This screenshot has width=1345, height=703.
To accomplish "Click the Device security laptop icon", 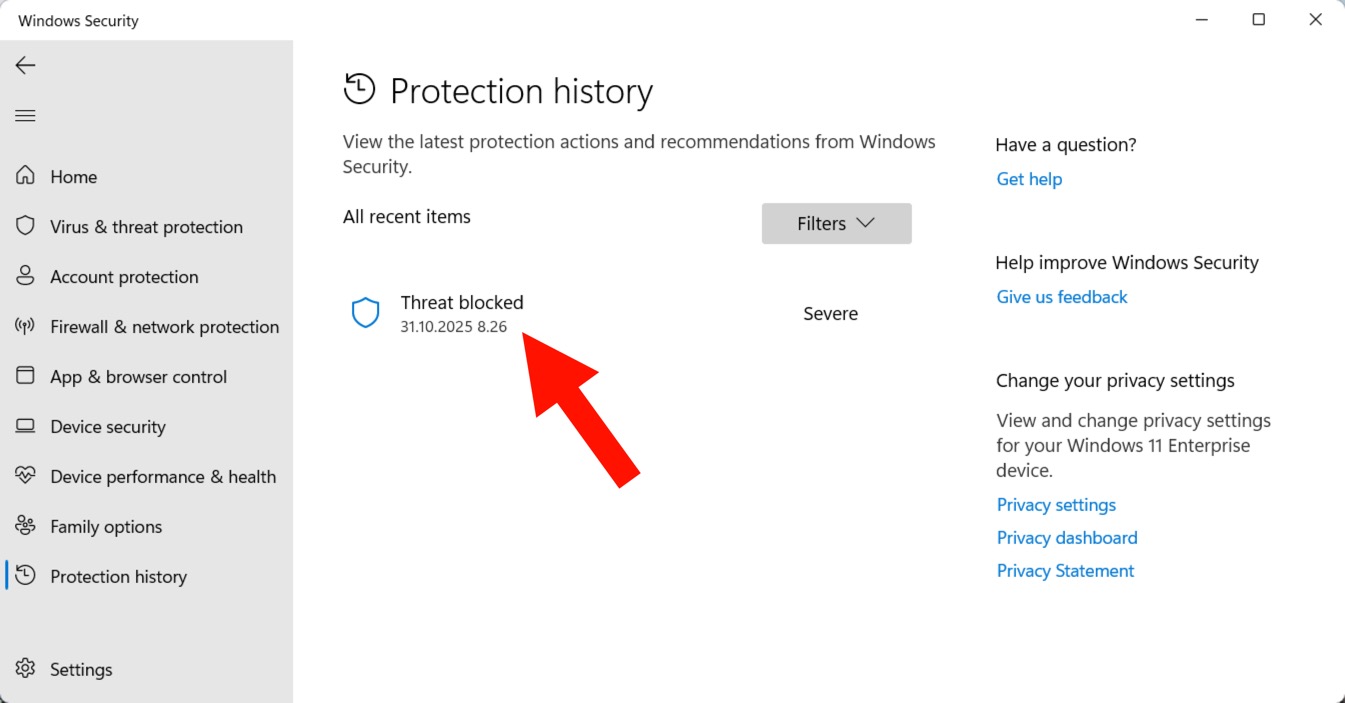I will pos(26,426).
